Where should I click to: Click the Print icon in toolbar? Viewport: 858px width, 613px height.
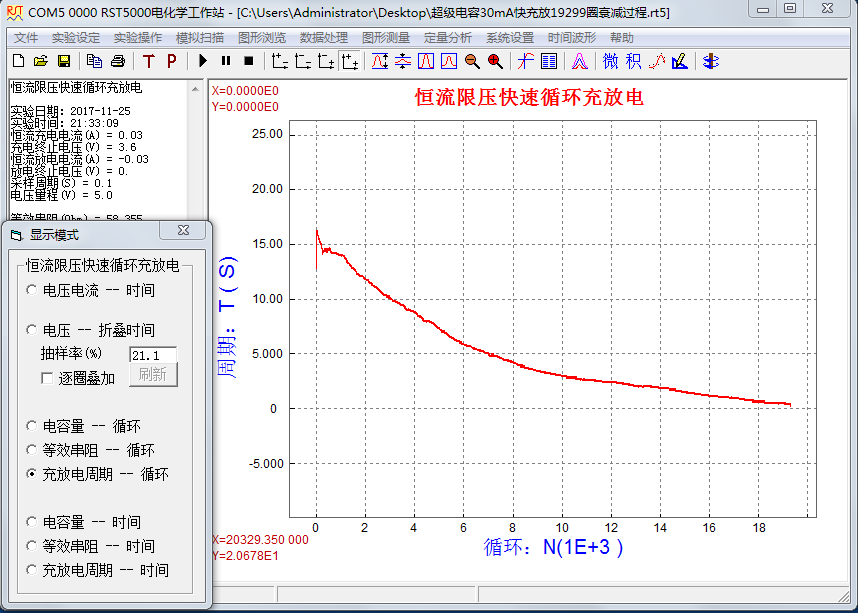point(117,61)
